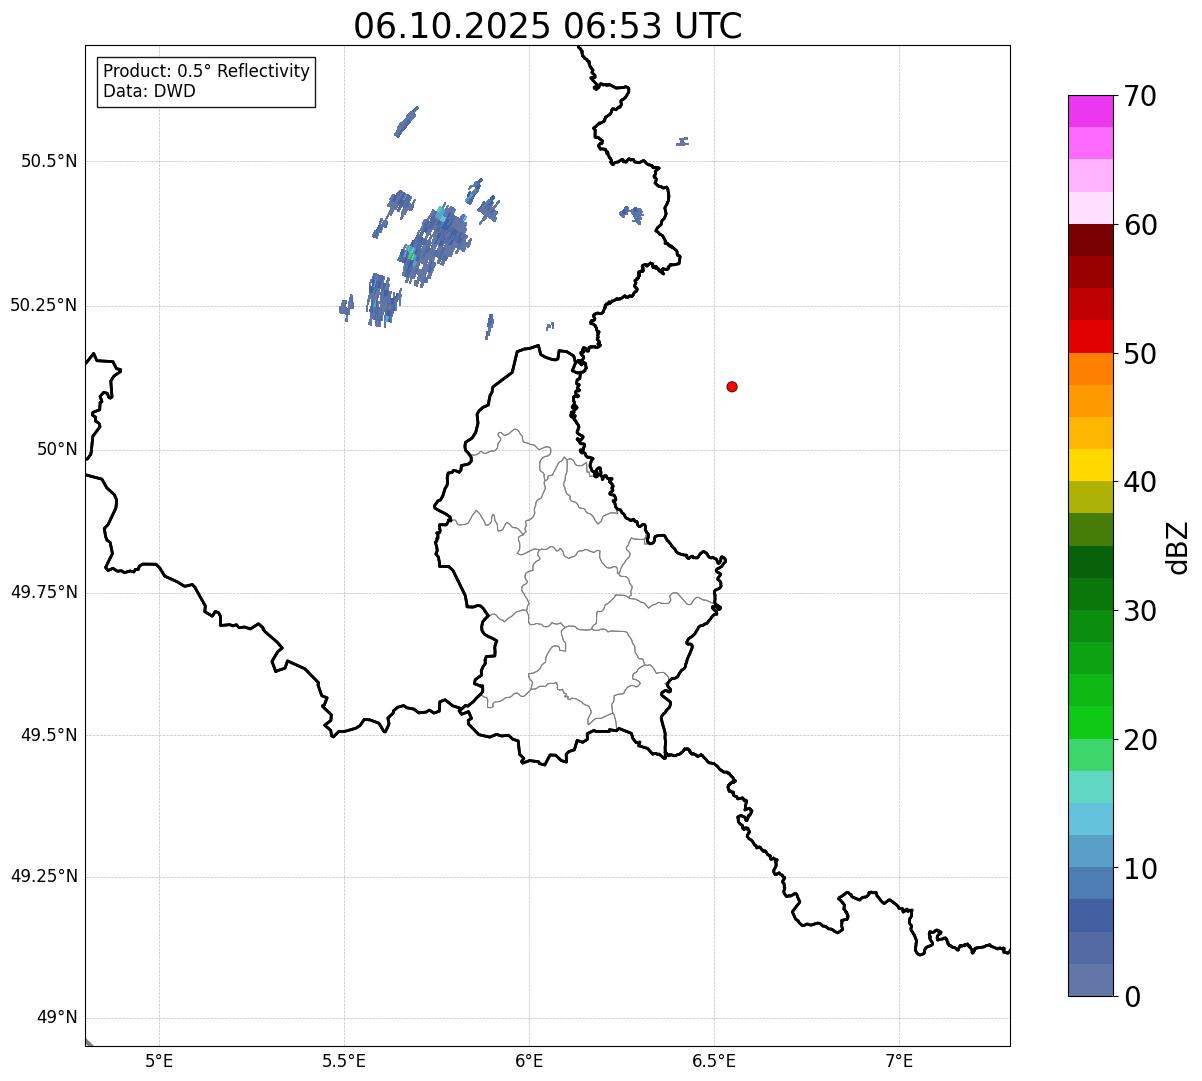Click the title text 06.10.2025 06:53 UTC
The image size is (1202, 1081).
click(548, 26)
